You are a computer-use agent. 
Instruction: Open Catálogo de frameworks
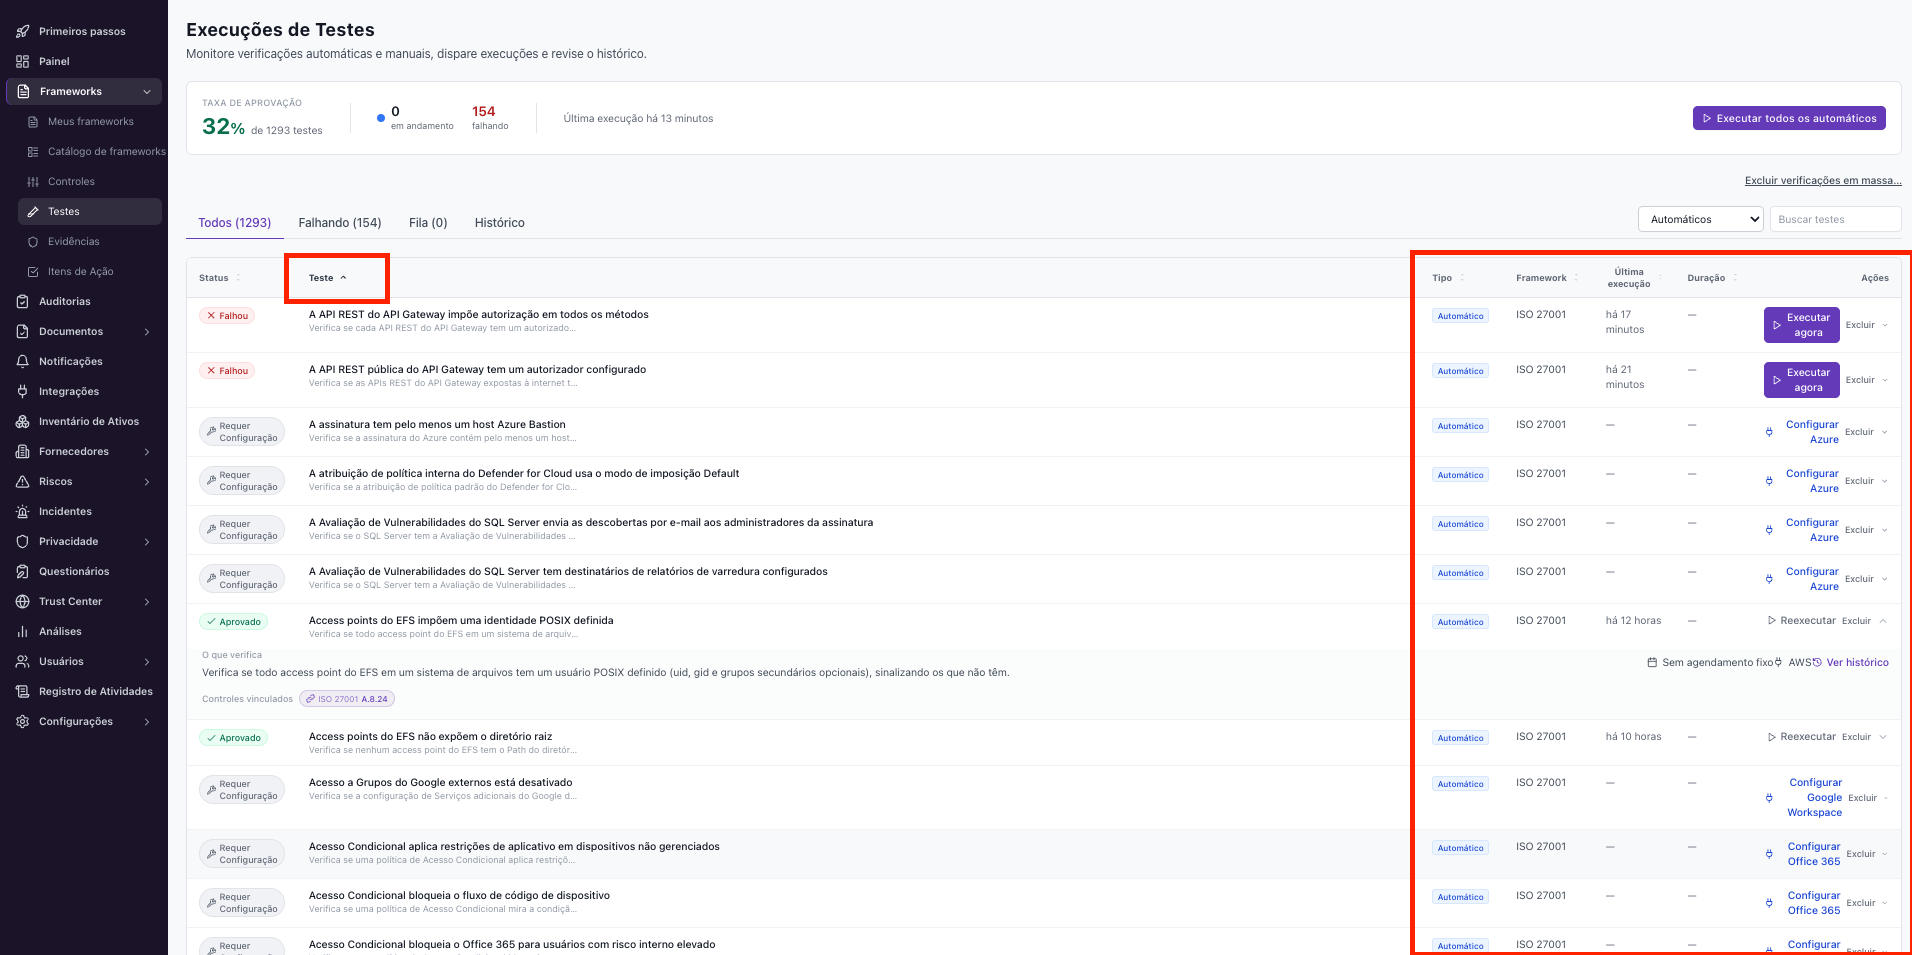[106, 151]
